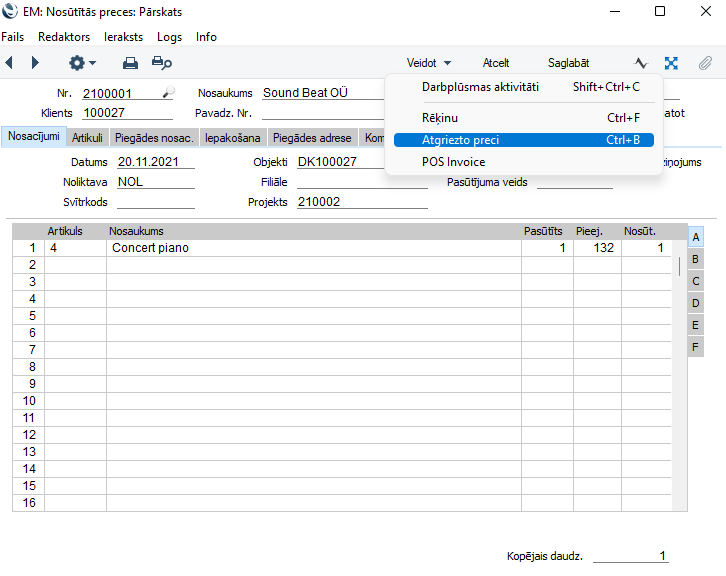Open the workflow activity pulse icon
This screenshot has height=576, width=726.
[x=641, y=63]
